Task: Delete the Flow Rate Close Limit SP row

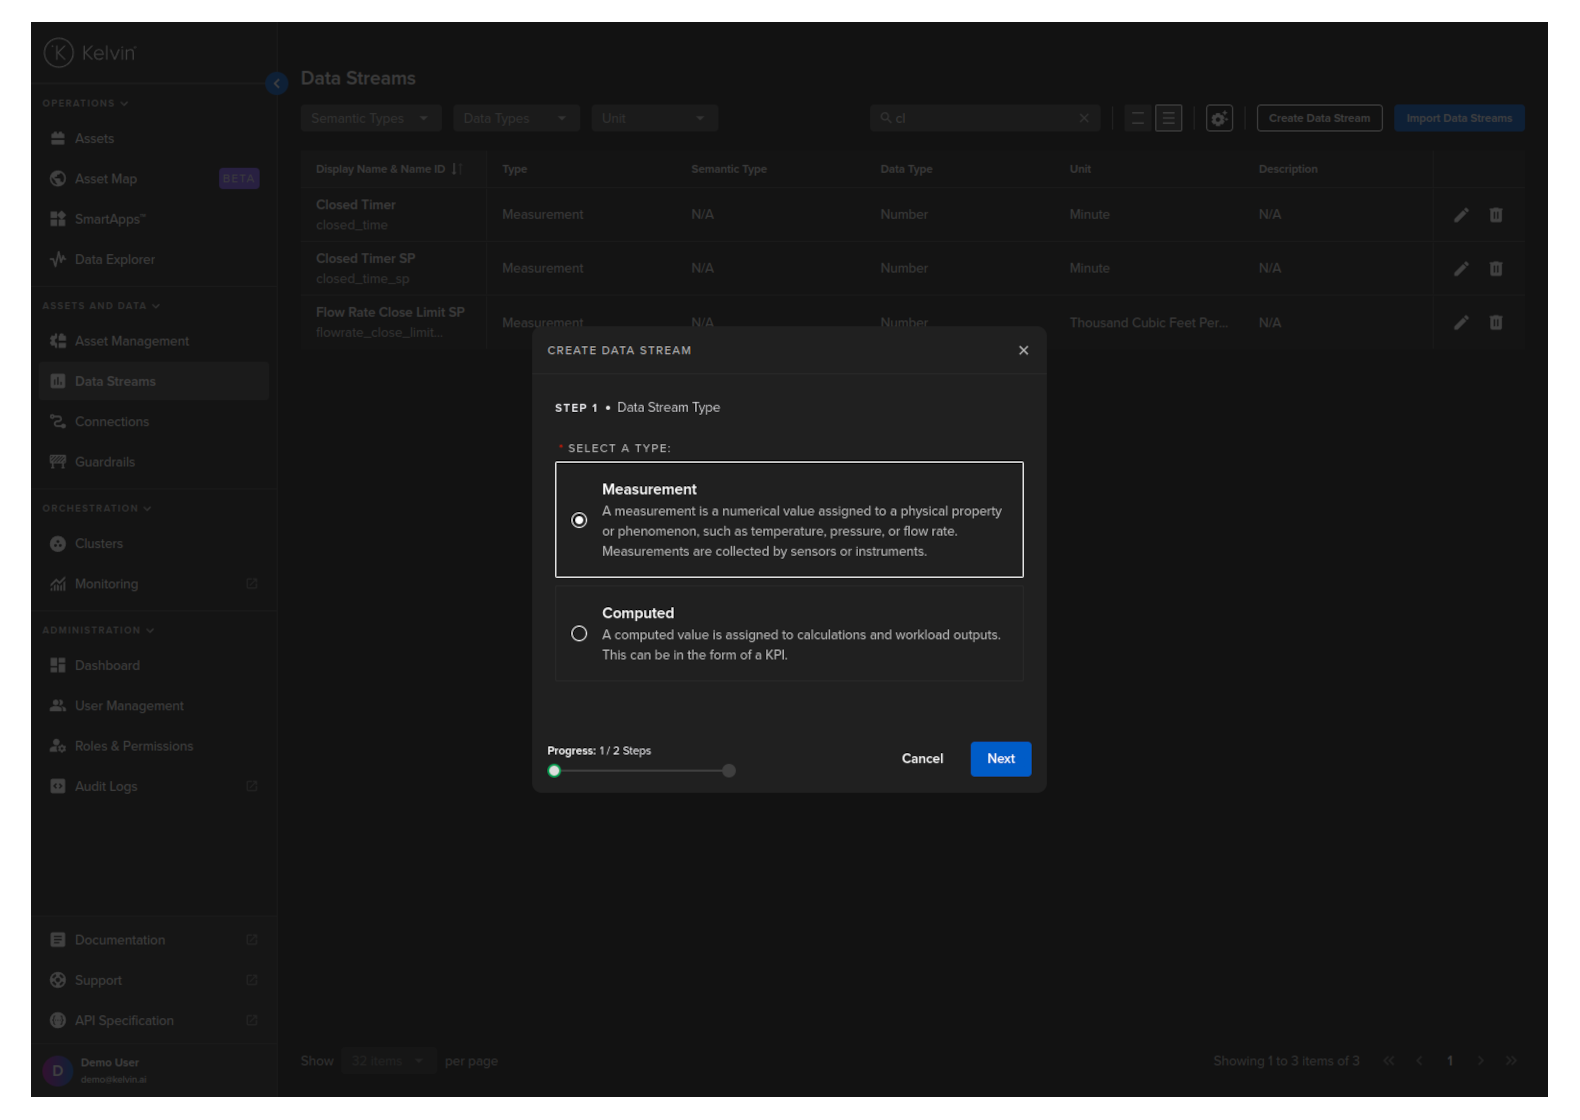Action: [1496, 323]
